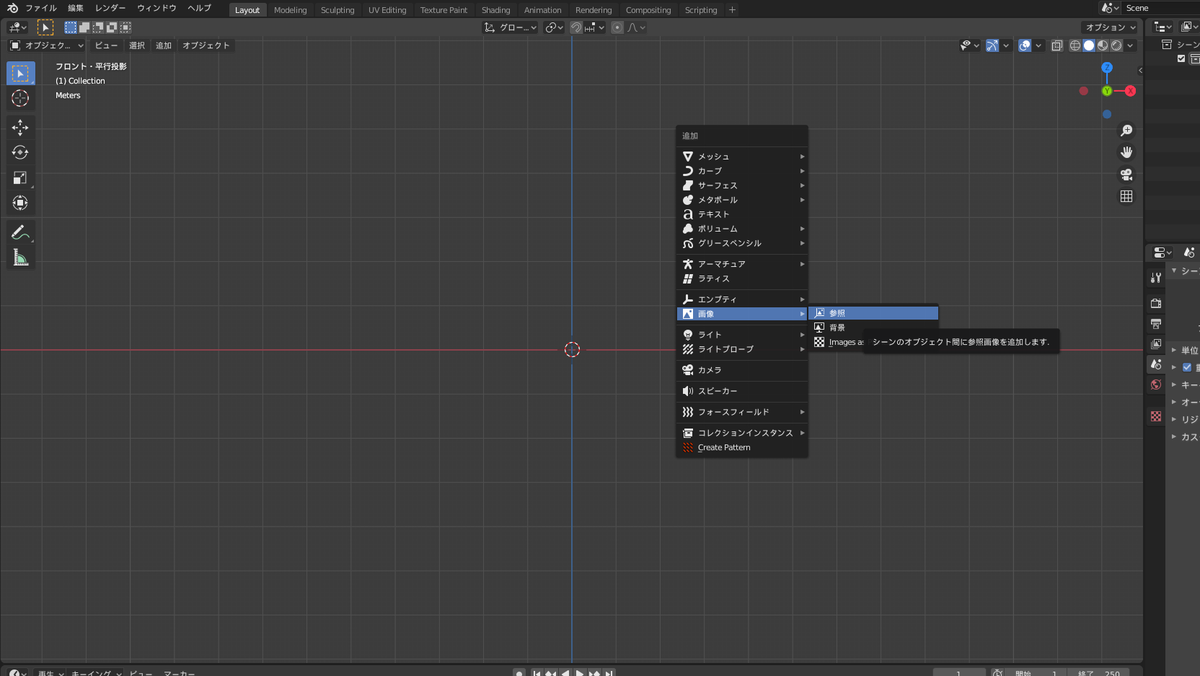Image resolution: width=1200 pixels, height=676 pixels.
Task: Open the Scene properties tab
Action: coord(1156,365)
